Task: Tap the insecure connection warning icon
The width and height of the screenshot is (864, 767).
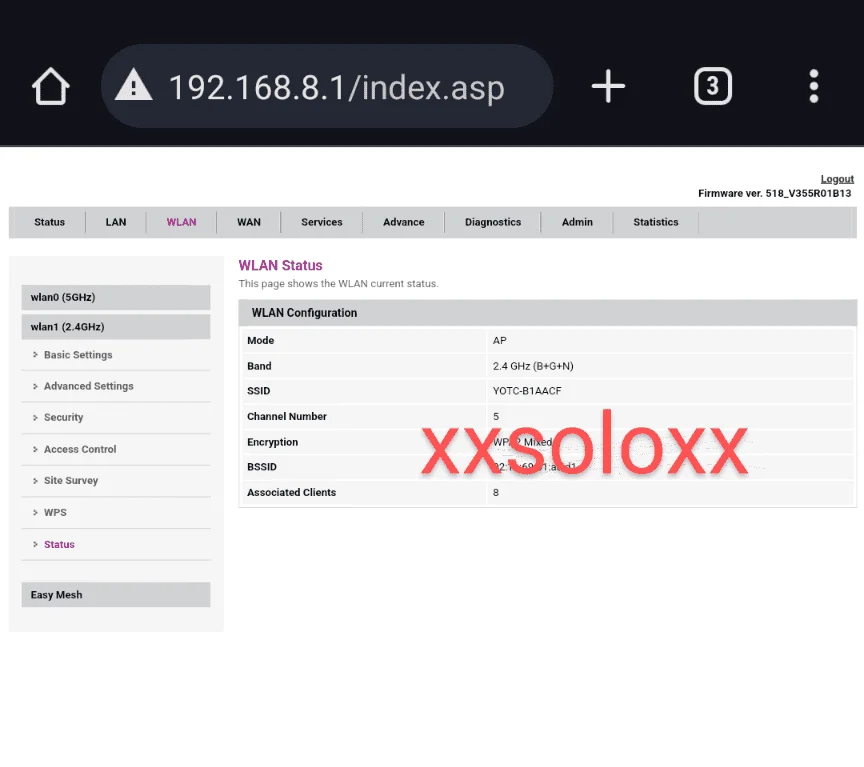Action: (133, 85)
